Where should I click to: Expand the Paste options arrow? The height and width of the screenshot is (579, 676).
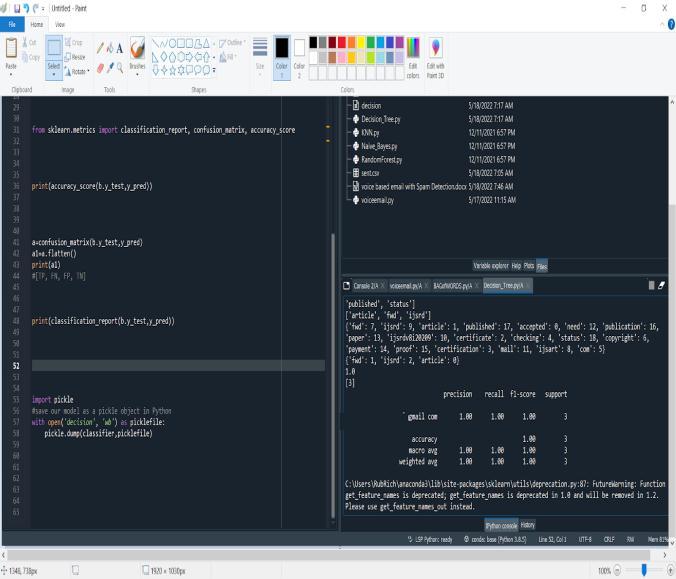[x=11, y=74]
